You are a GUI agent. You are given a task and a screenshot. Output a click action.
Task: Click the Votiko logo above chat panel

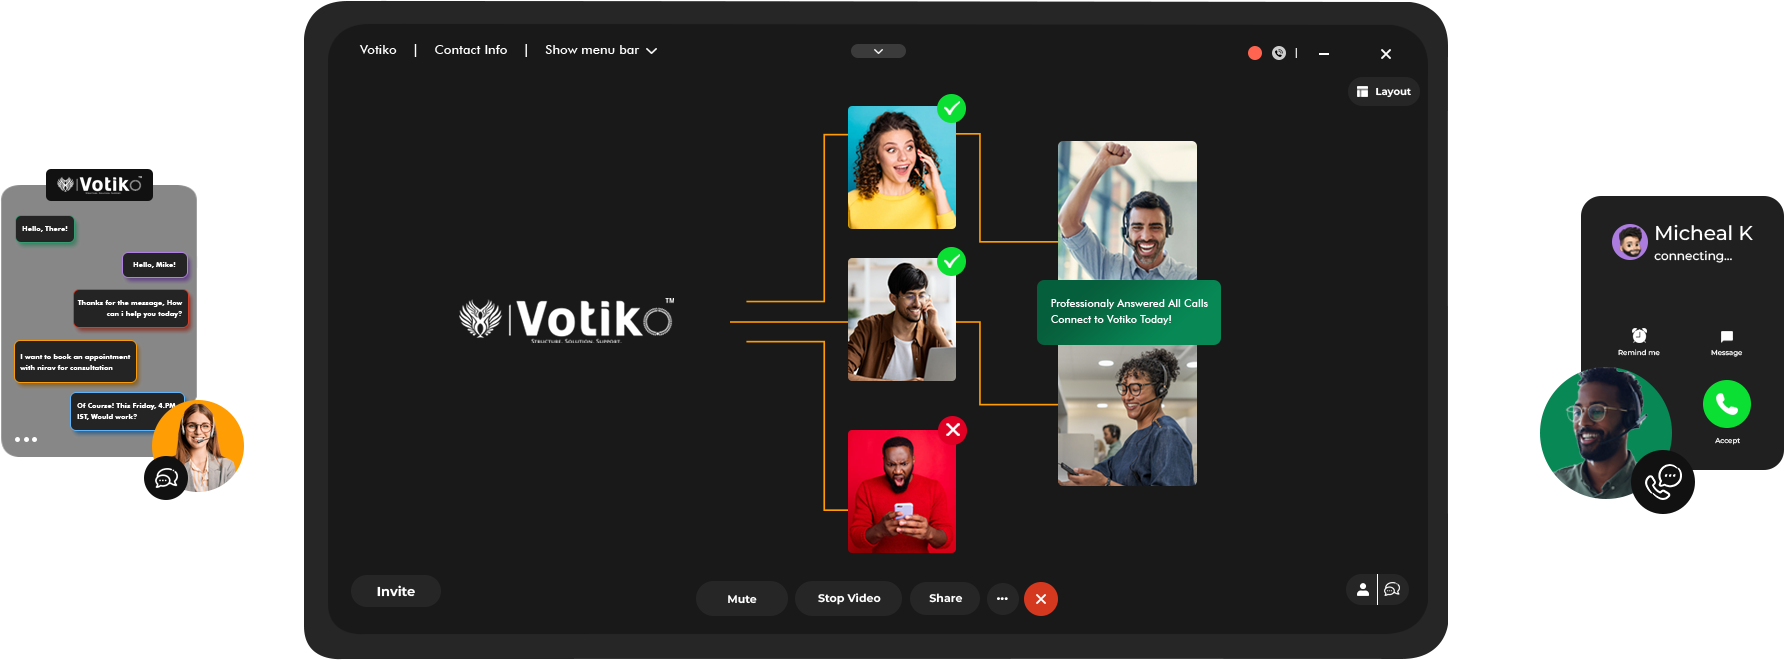(x=99, y=184)
